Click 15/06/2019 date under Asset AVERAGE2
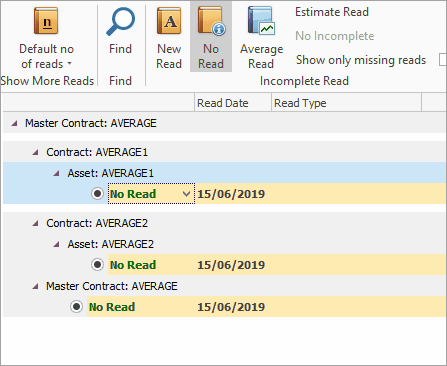 point(231,265)
